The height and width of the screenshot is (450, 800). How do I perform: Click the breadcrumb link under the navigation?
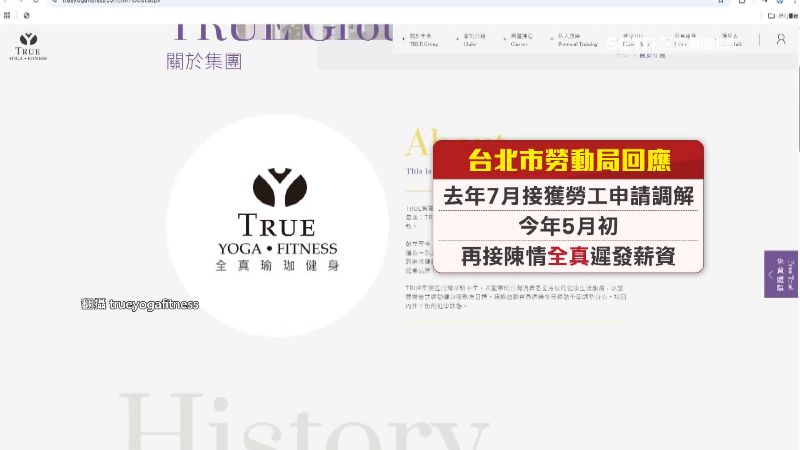pyautogui.click(x=653, y=56)
